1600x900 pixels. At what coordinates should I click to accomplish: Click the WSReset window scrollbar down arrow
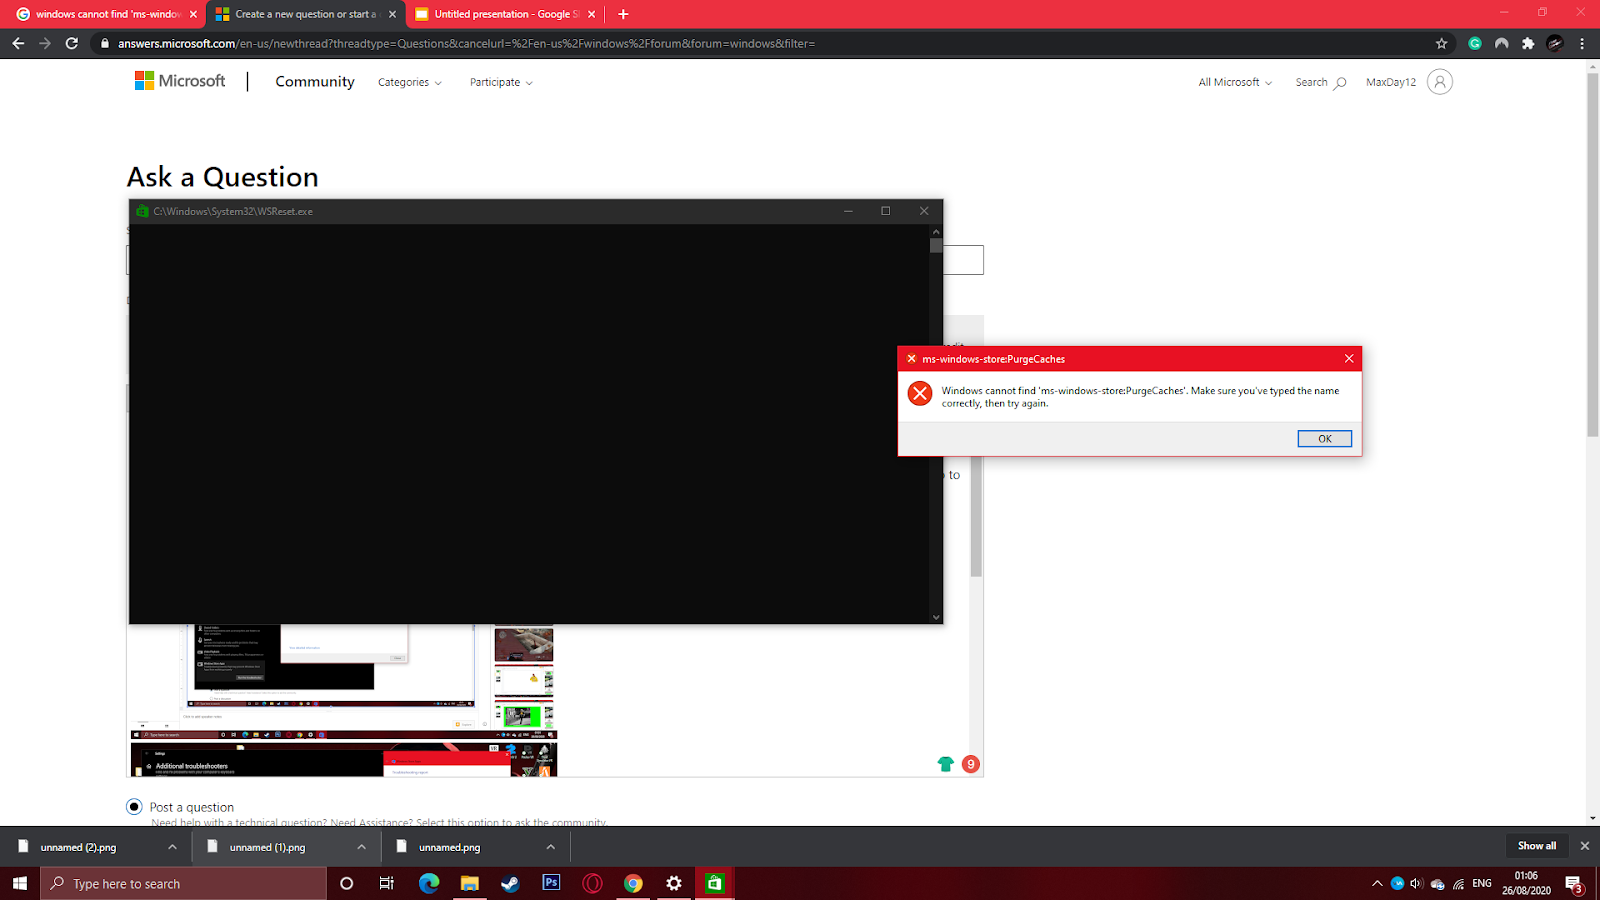point(936,617)
